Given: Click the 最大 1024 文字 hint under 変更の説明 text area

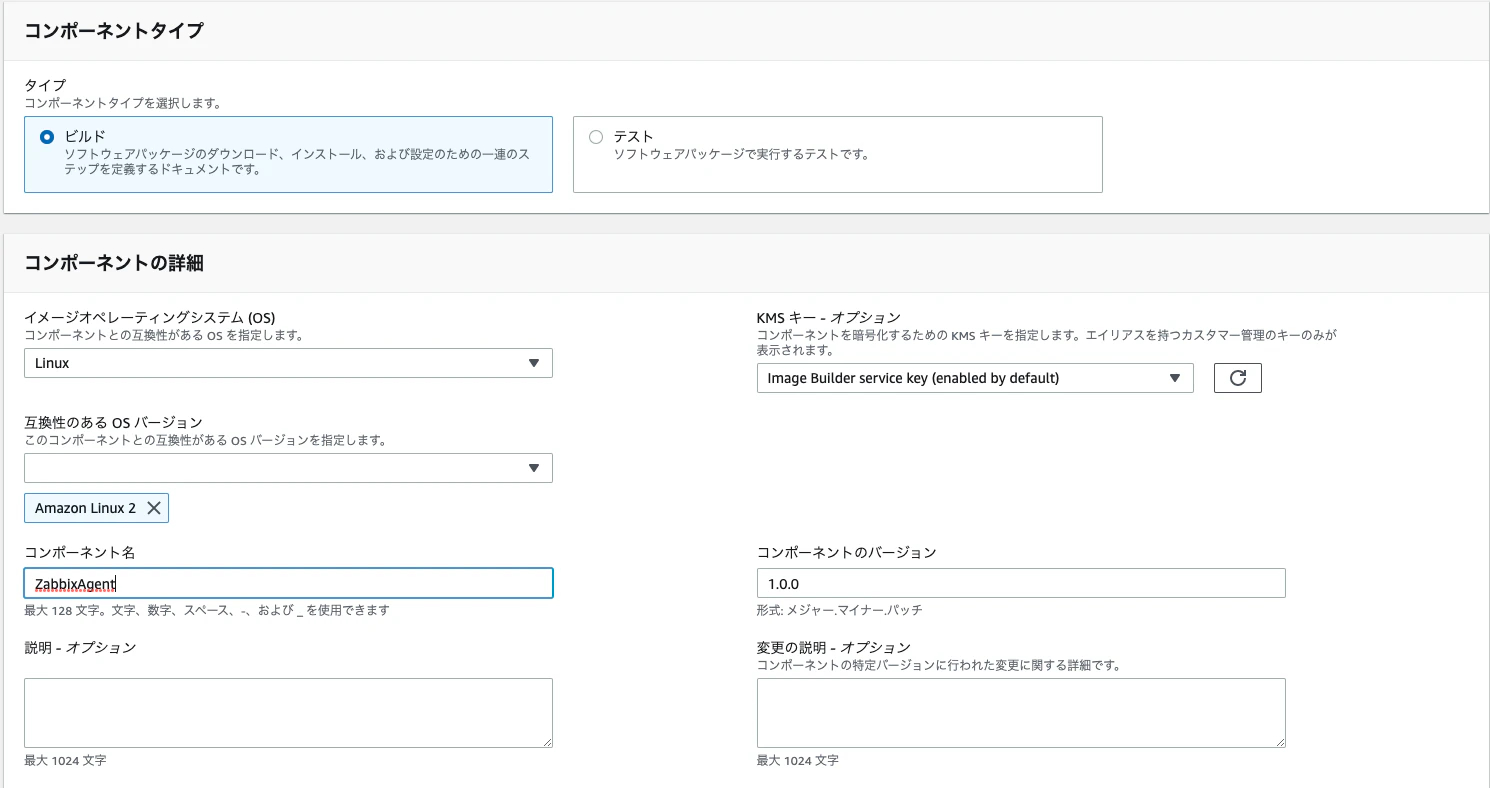Looking at the screenshot, I should pos(798,760).
